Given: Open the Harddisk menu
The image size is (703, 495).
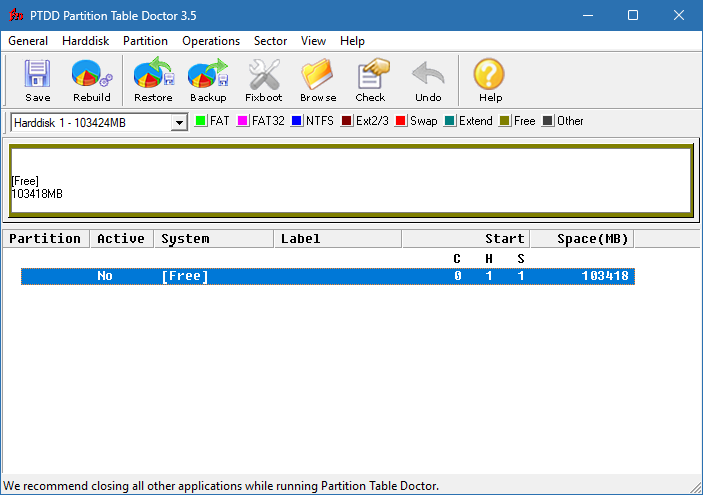Looking at the screenshot, I should pyautogui.click(x=86, y=41).
